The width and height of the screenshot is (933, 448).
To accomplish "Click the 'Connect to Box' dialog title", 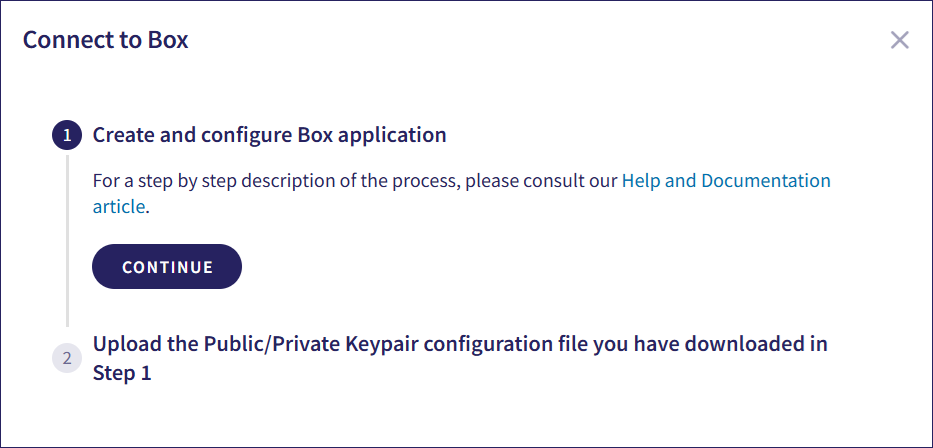I will [106, 40].
